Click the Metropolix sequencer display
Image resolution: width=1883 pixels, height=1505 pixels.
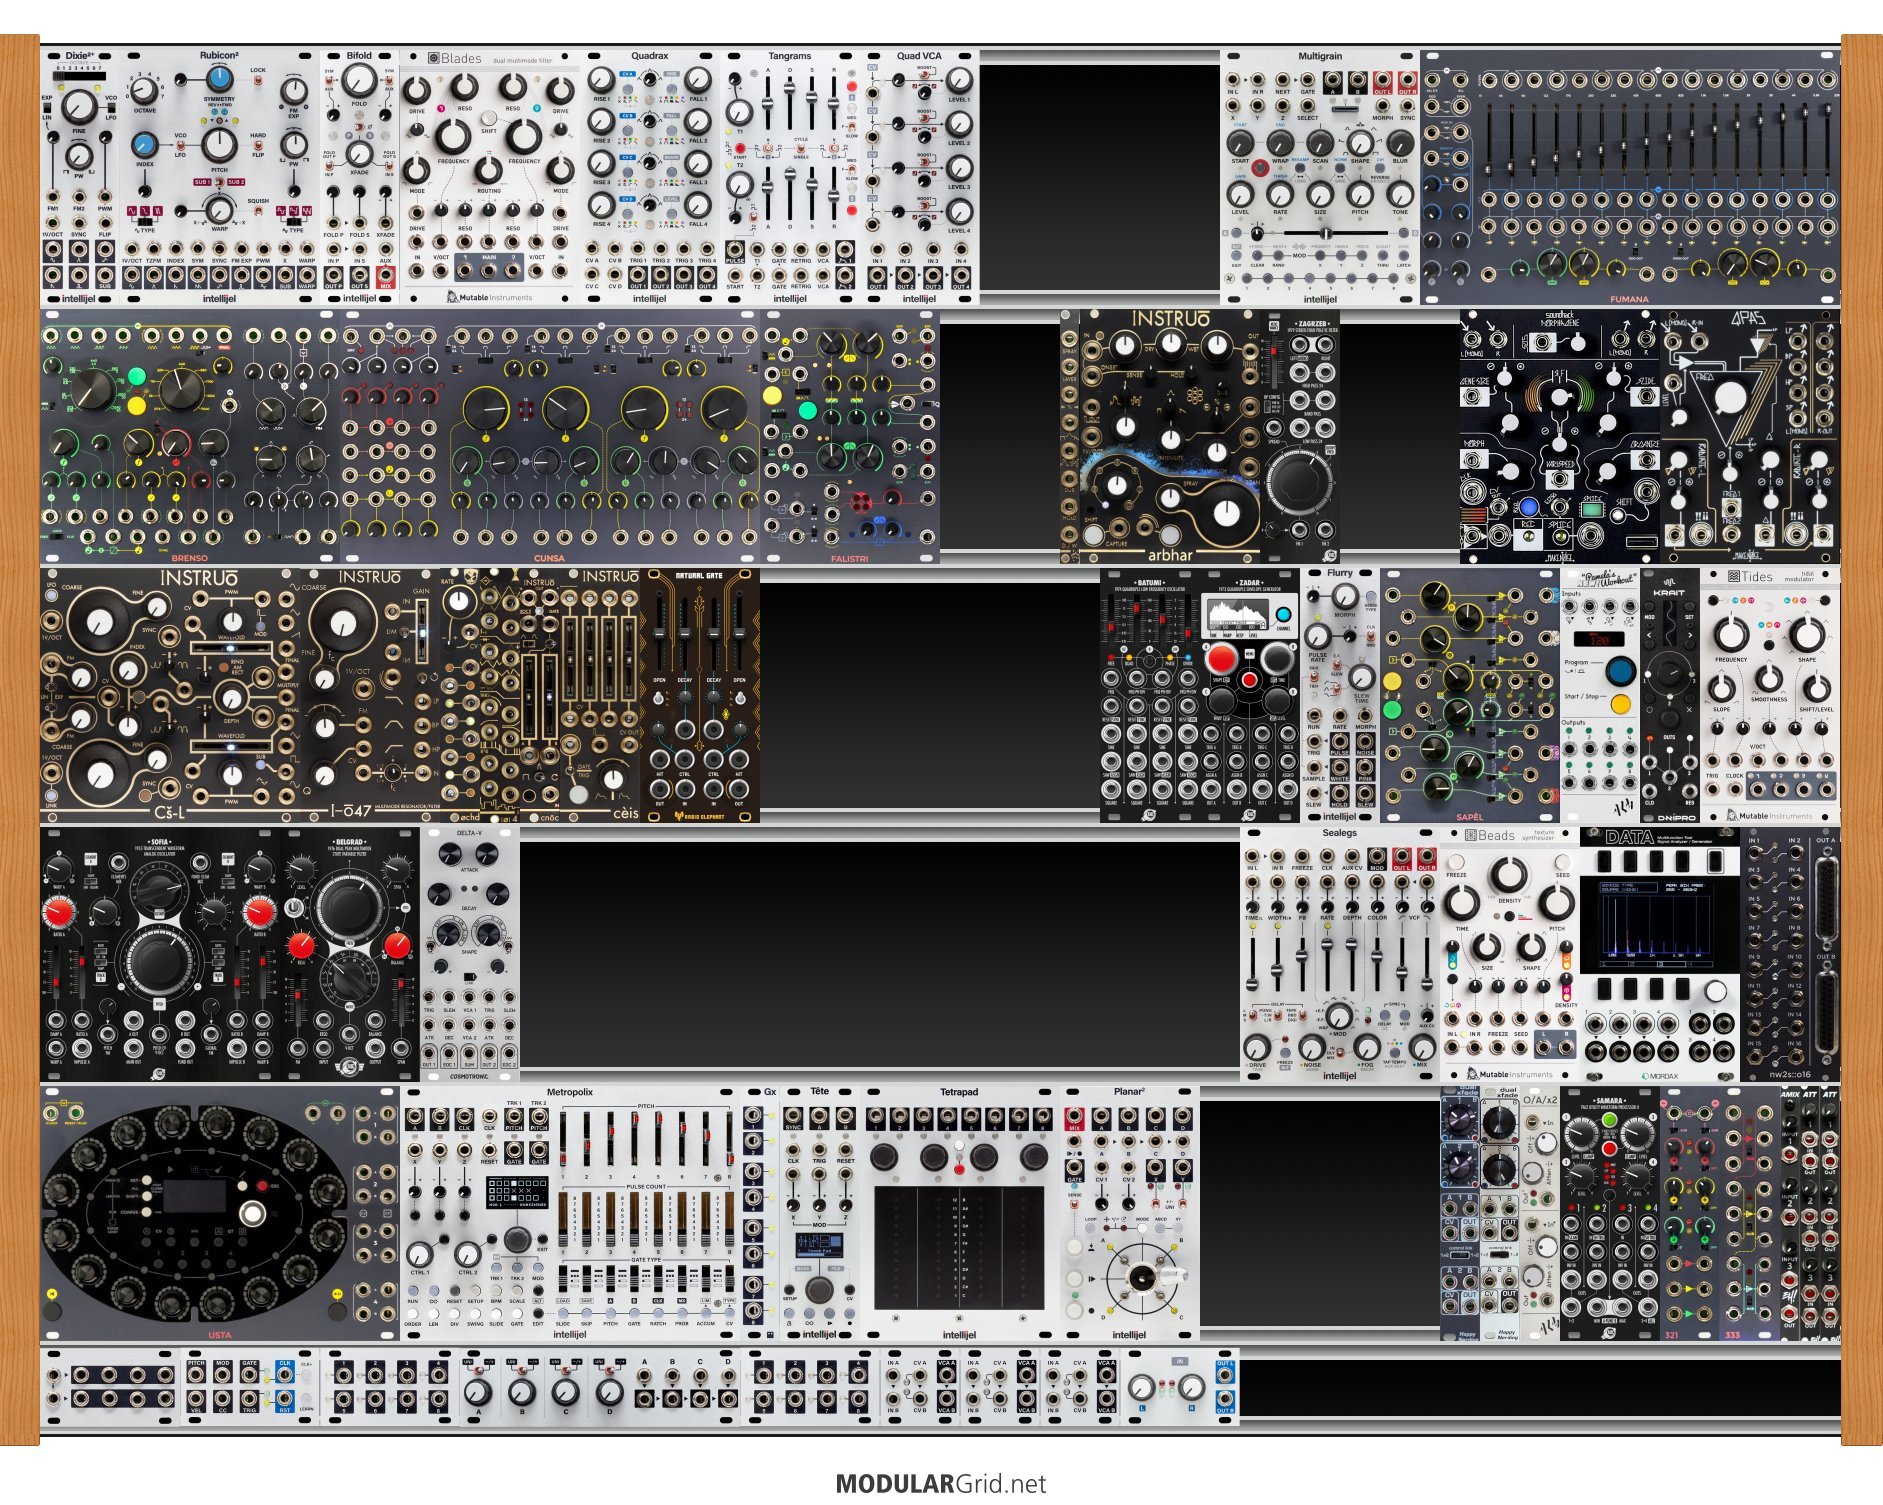(x=516, y=1192)
